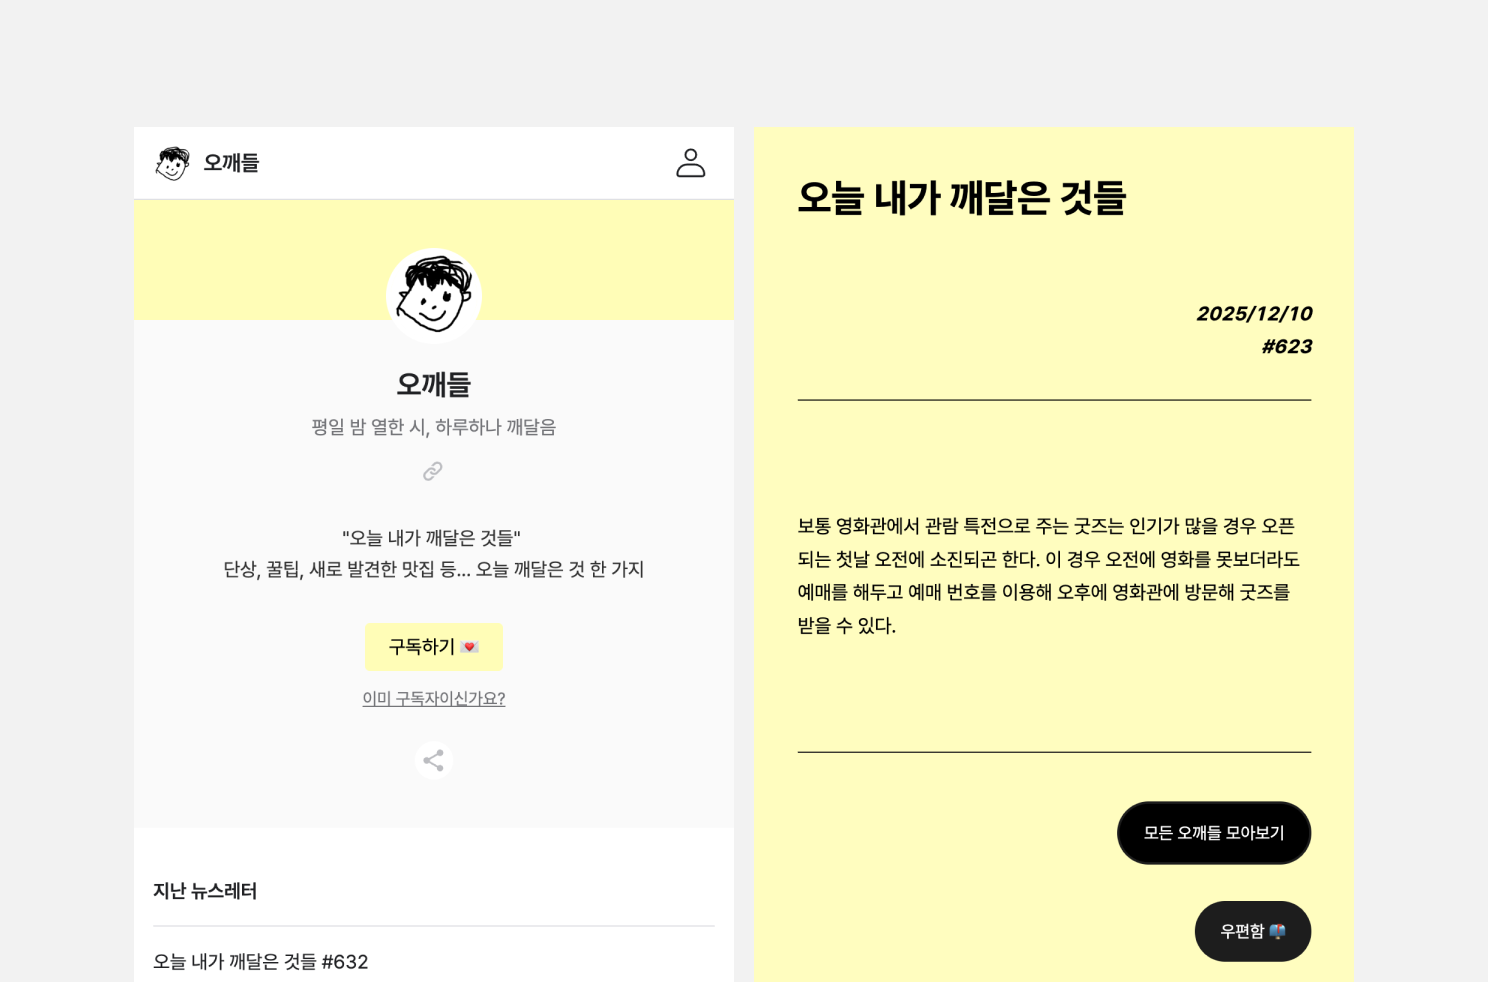1488x982 pixels.
Task: Open past issue 오늘 내가 깨달은 것들 #632
Action: coord(260,961)
